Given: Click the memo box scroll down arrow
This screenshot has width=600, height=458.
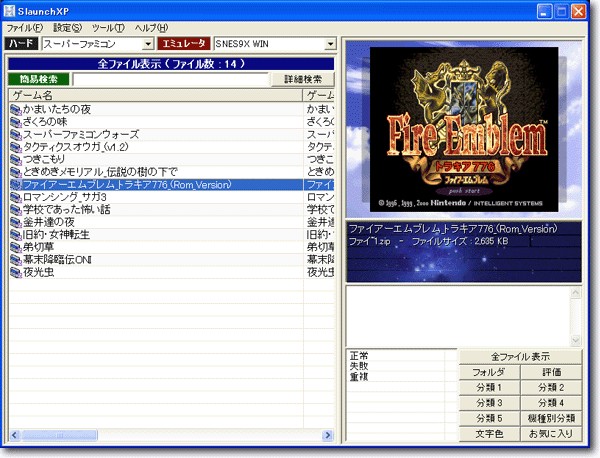Looking at the screenshot, I should (576, 340).
